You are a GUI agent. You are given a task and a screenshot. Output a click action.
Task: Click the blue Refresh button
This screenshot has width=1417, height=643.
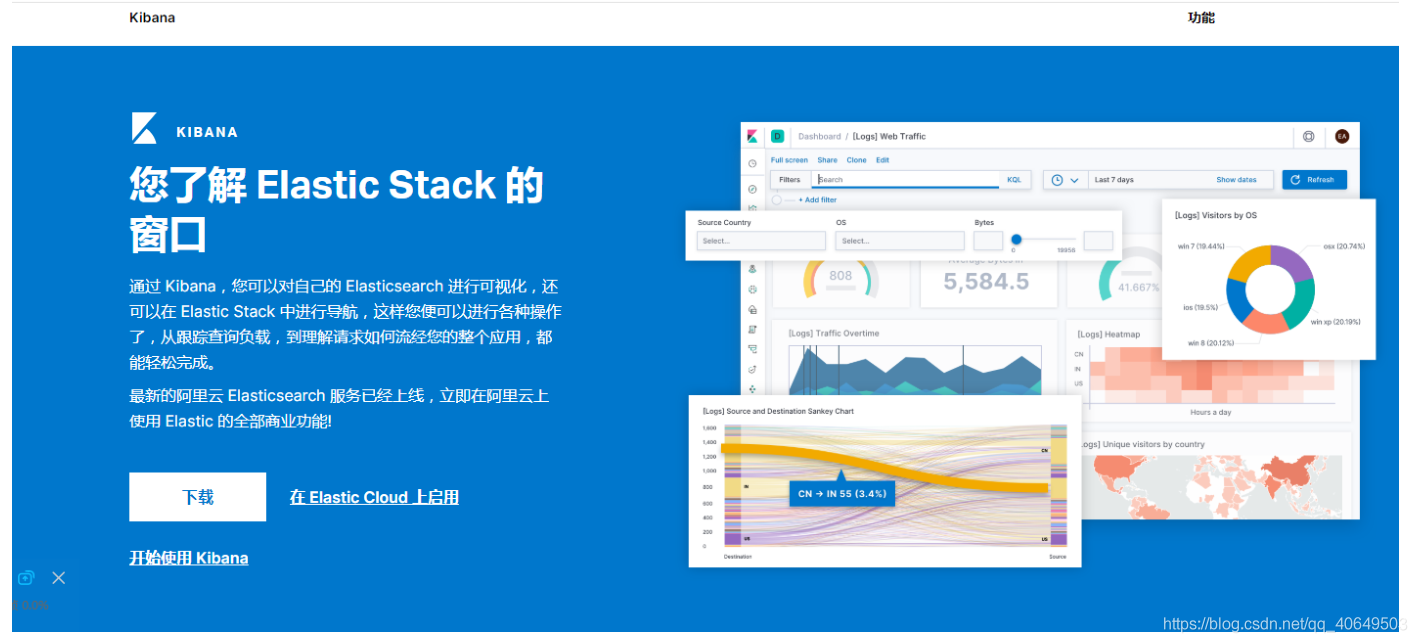pos(1314,180)
